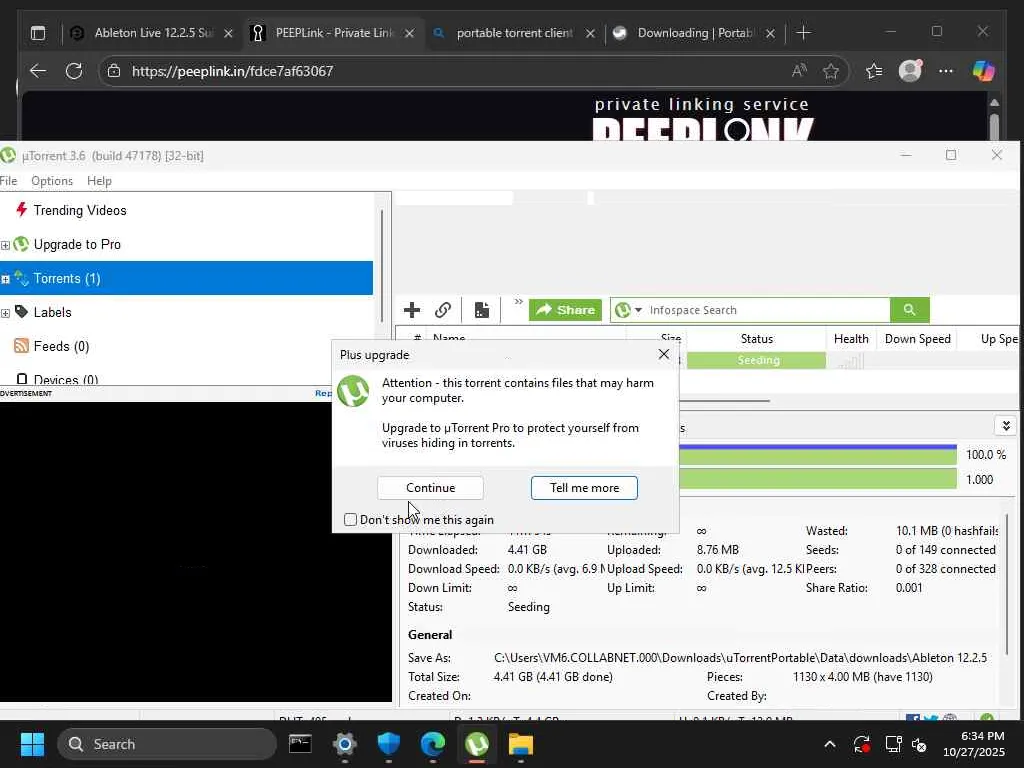This screenshot has height=768, width=1024.
Task: Click the Windows taskbar Search box
Action: click(167, 744)
